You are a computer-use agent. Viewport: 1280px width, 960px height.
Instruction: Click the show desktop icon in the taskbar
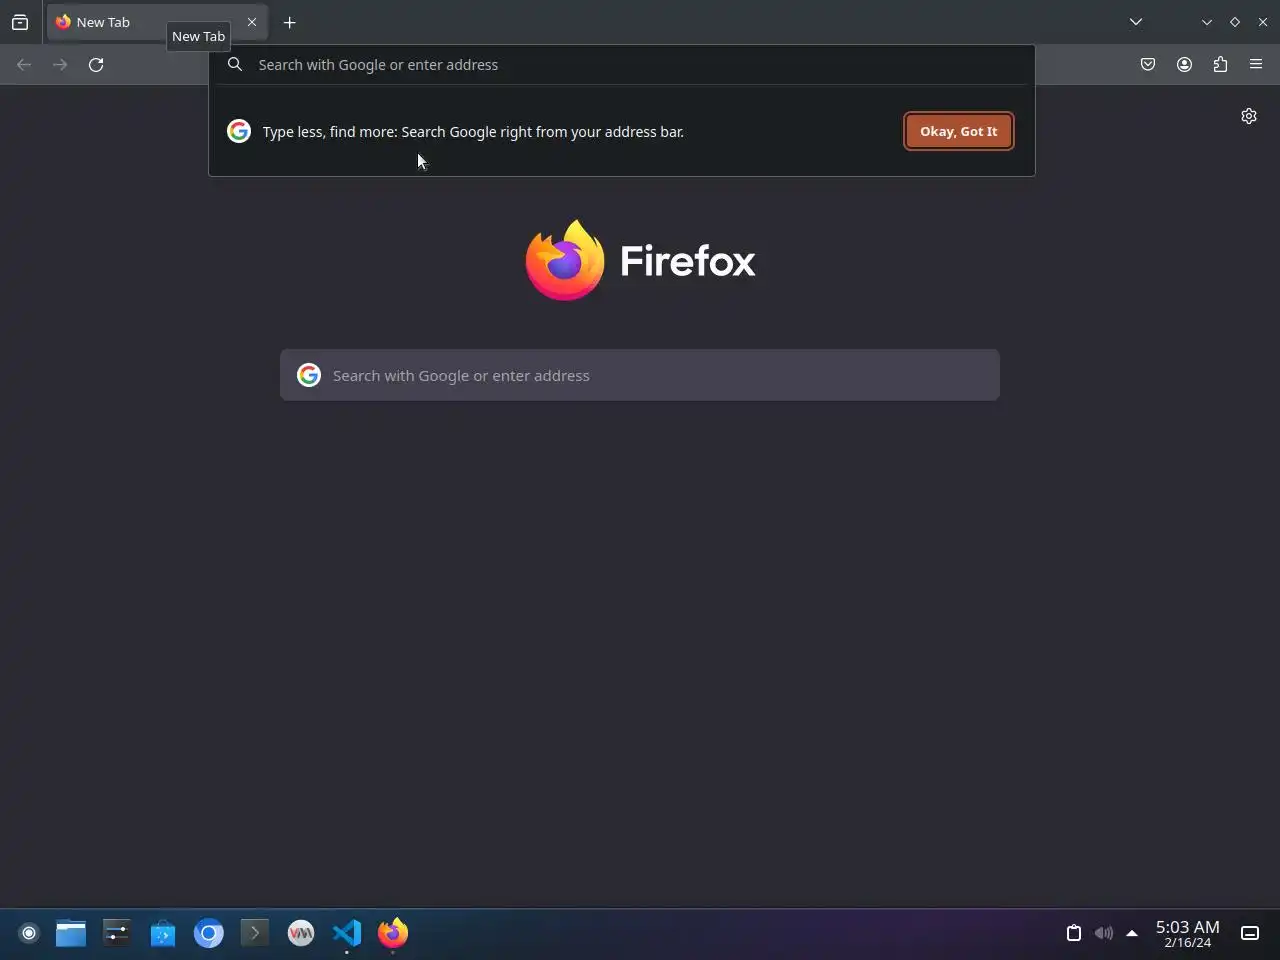pyautogui.click(x=1250, y=933)
